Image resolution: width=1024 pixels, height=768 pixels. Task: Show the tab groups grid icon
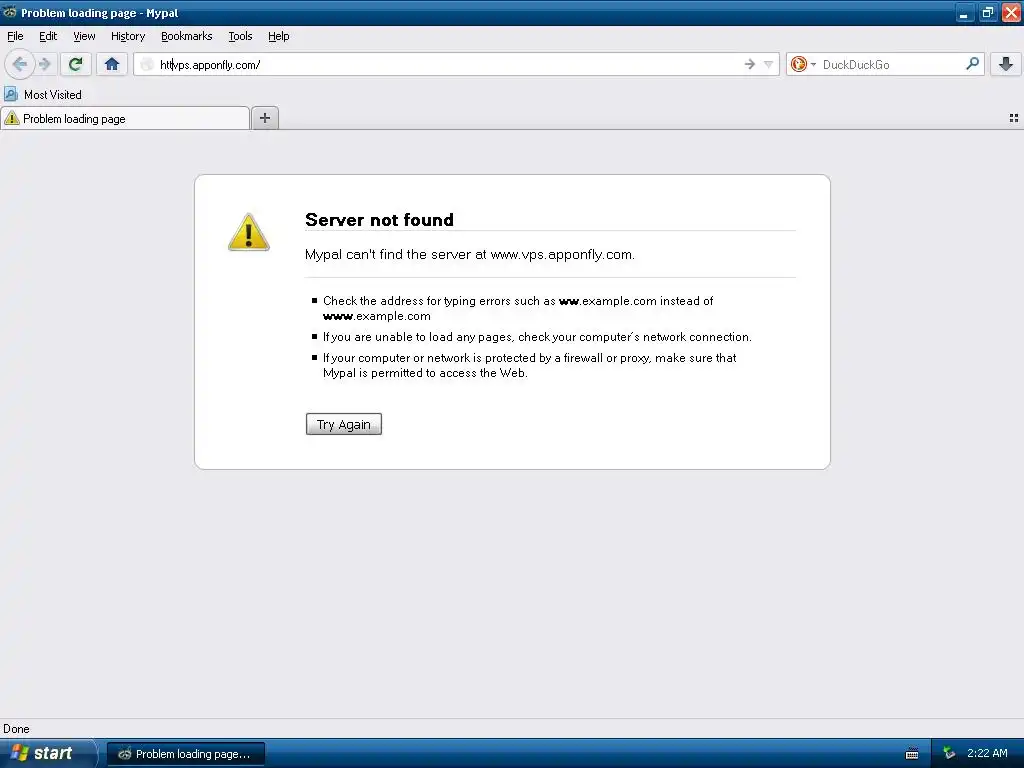point(1014,118)
